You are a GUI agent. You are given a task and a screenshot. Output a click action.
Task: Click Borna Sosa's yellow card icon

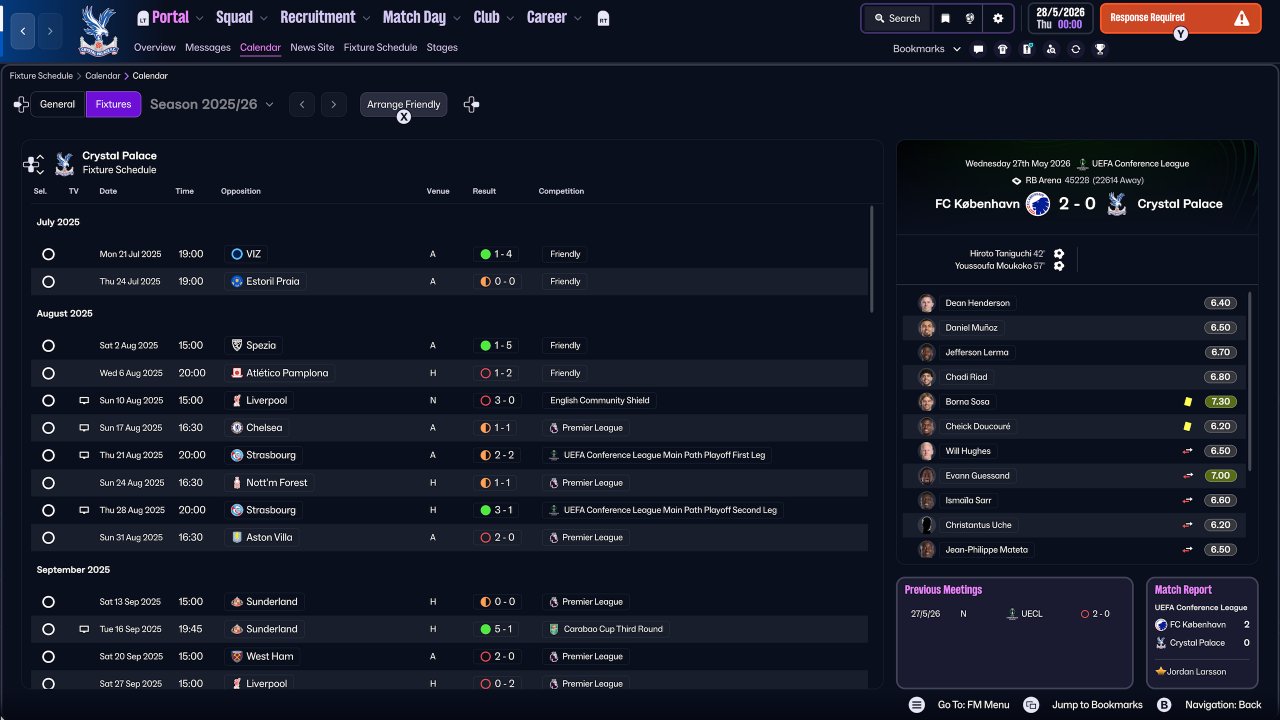point(1187,402)
